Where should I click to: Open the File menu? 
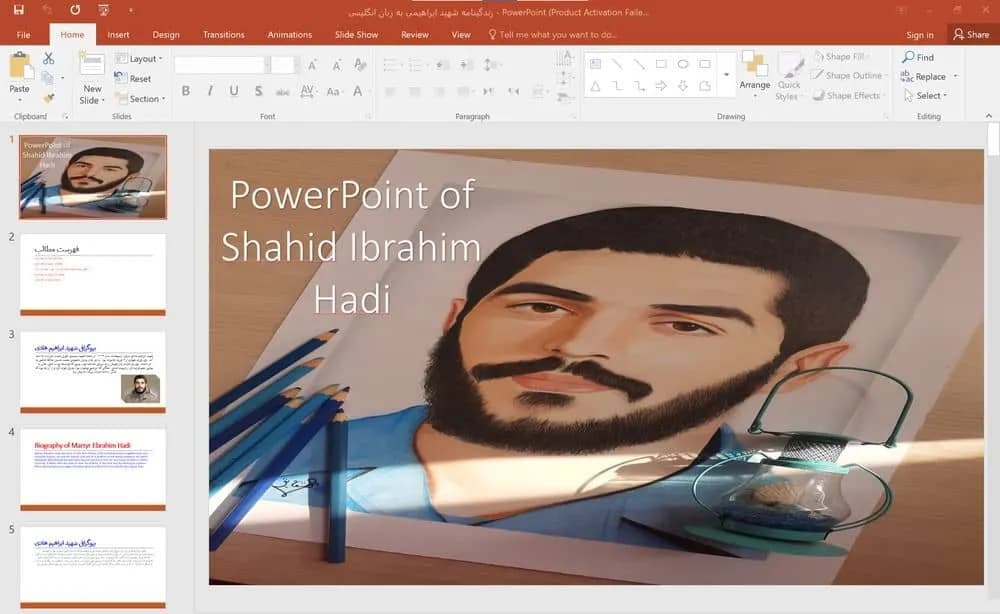click(24, 35)
